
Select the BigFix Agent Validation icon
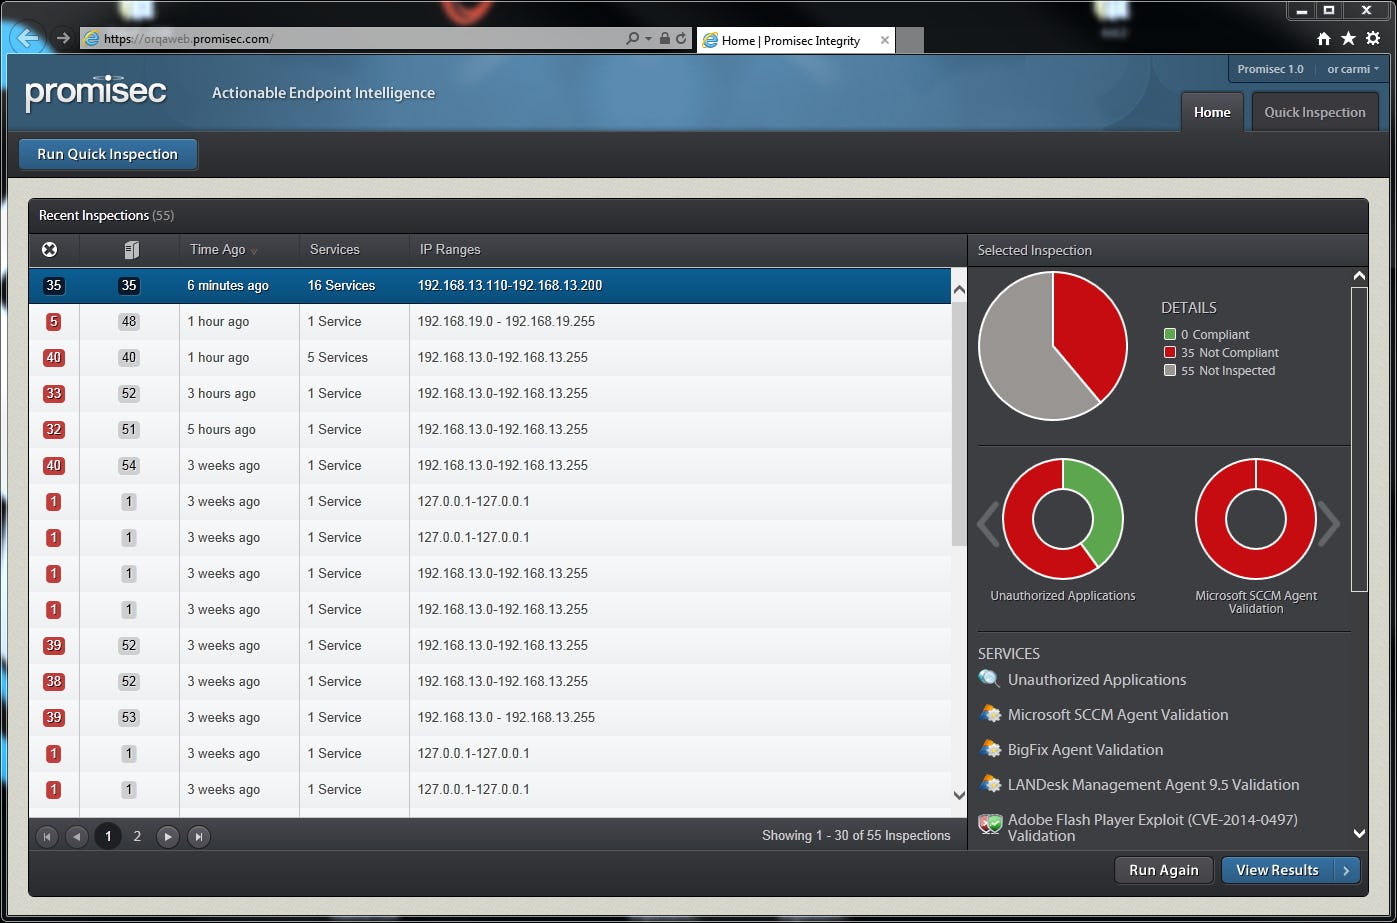coord(989,749)
